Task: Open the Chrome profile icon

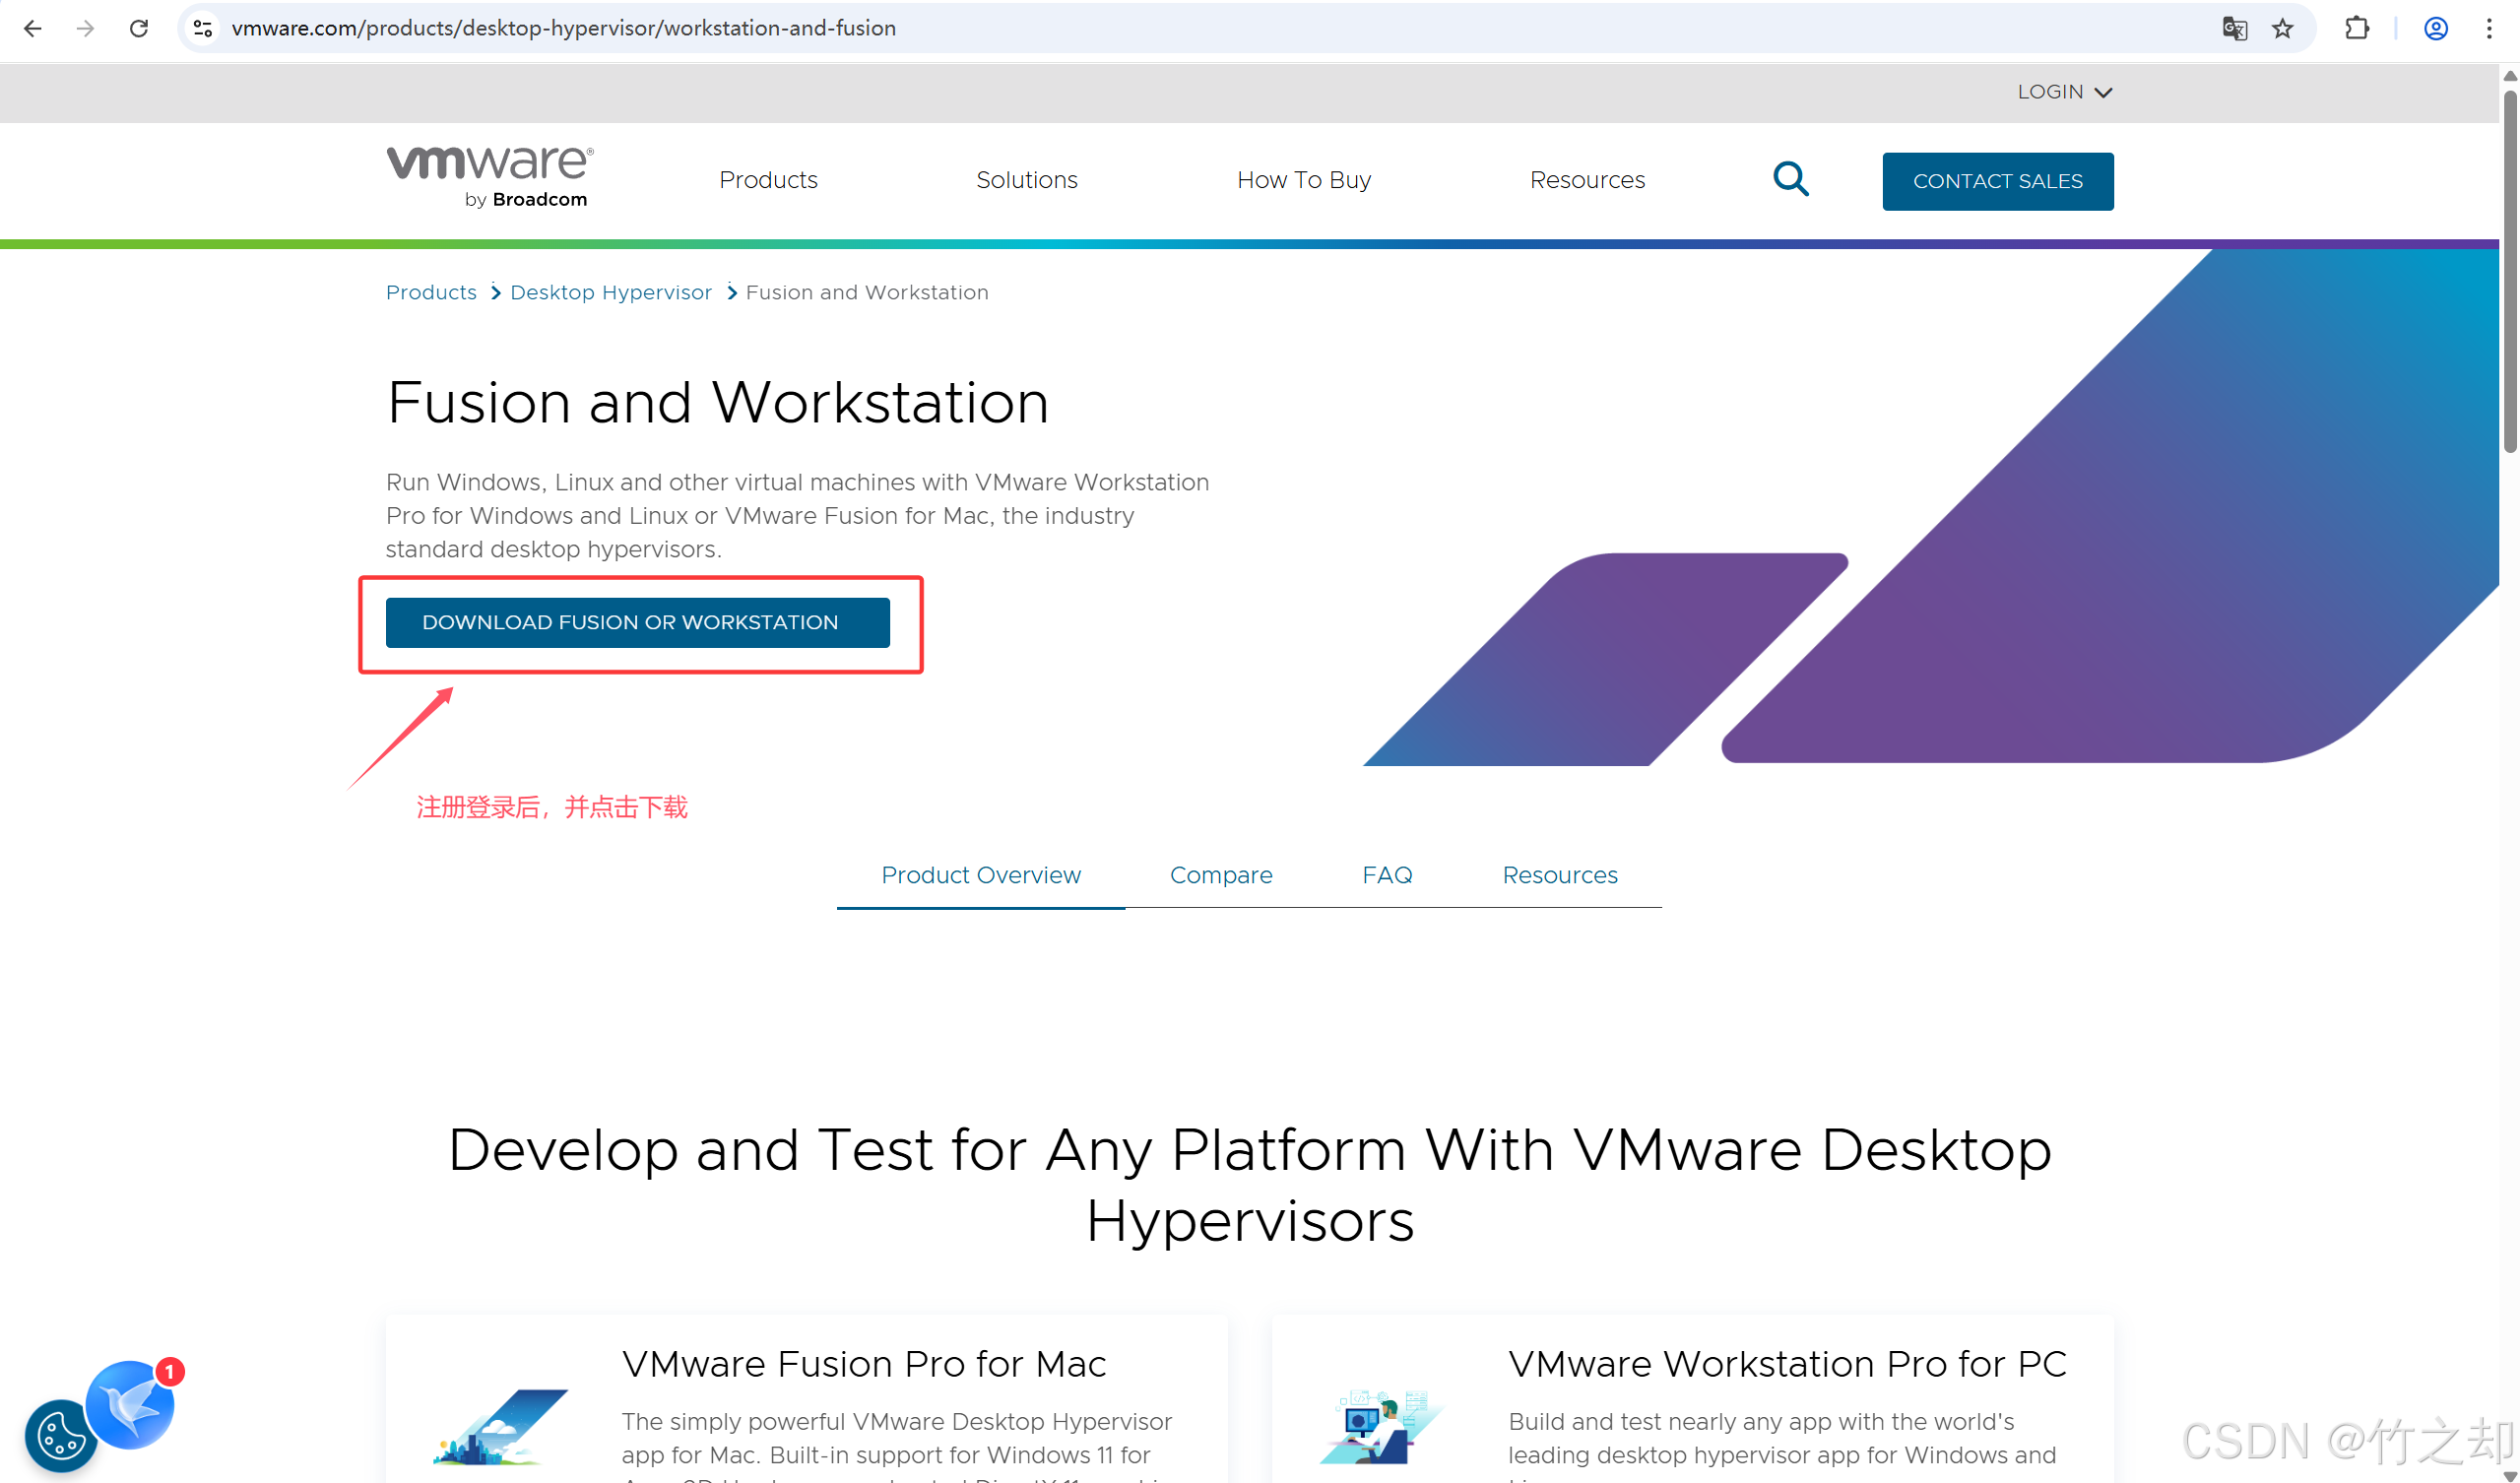Action: 2436,28
